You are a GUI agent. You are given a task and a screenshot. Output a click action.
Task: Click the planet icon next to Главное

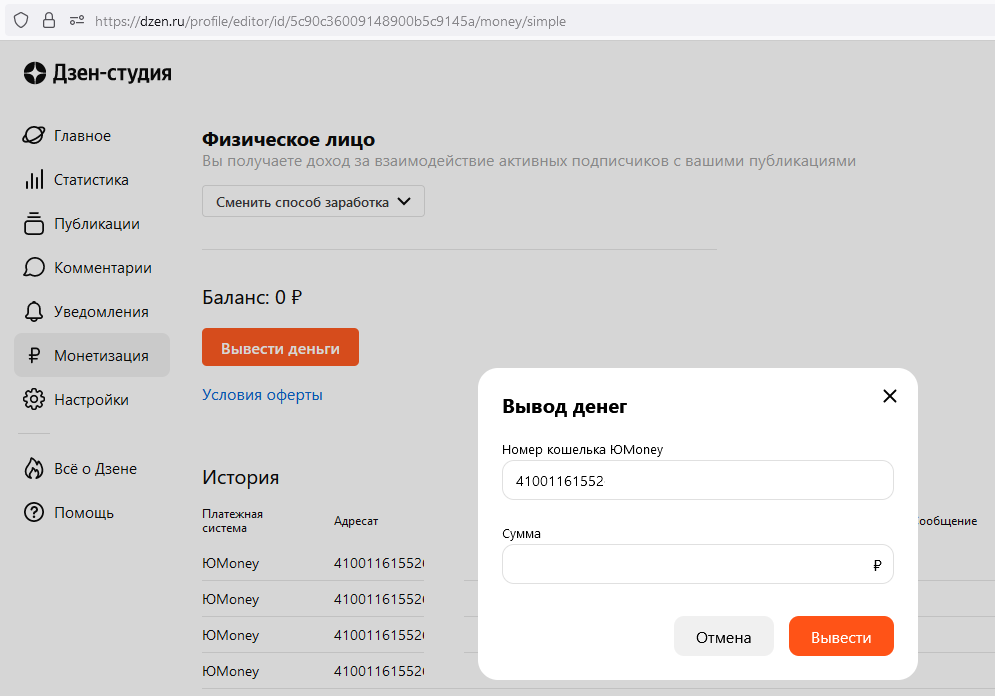coord(34,135)
